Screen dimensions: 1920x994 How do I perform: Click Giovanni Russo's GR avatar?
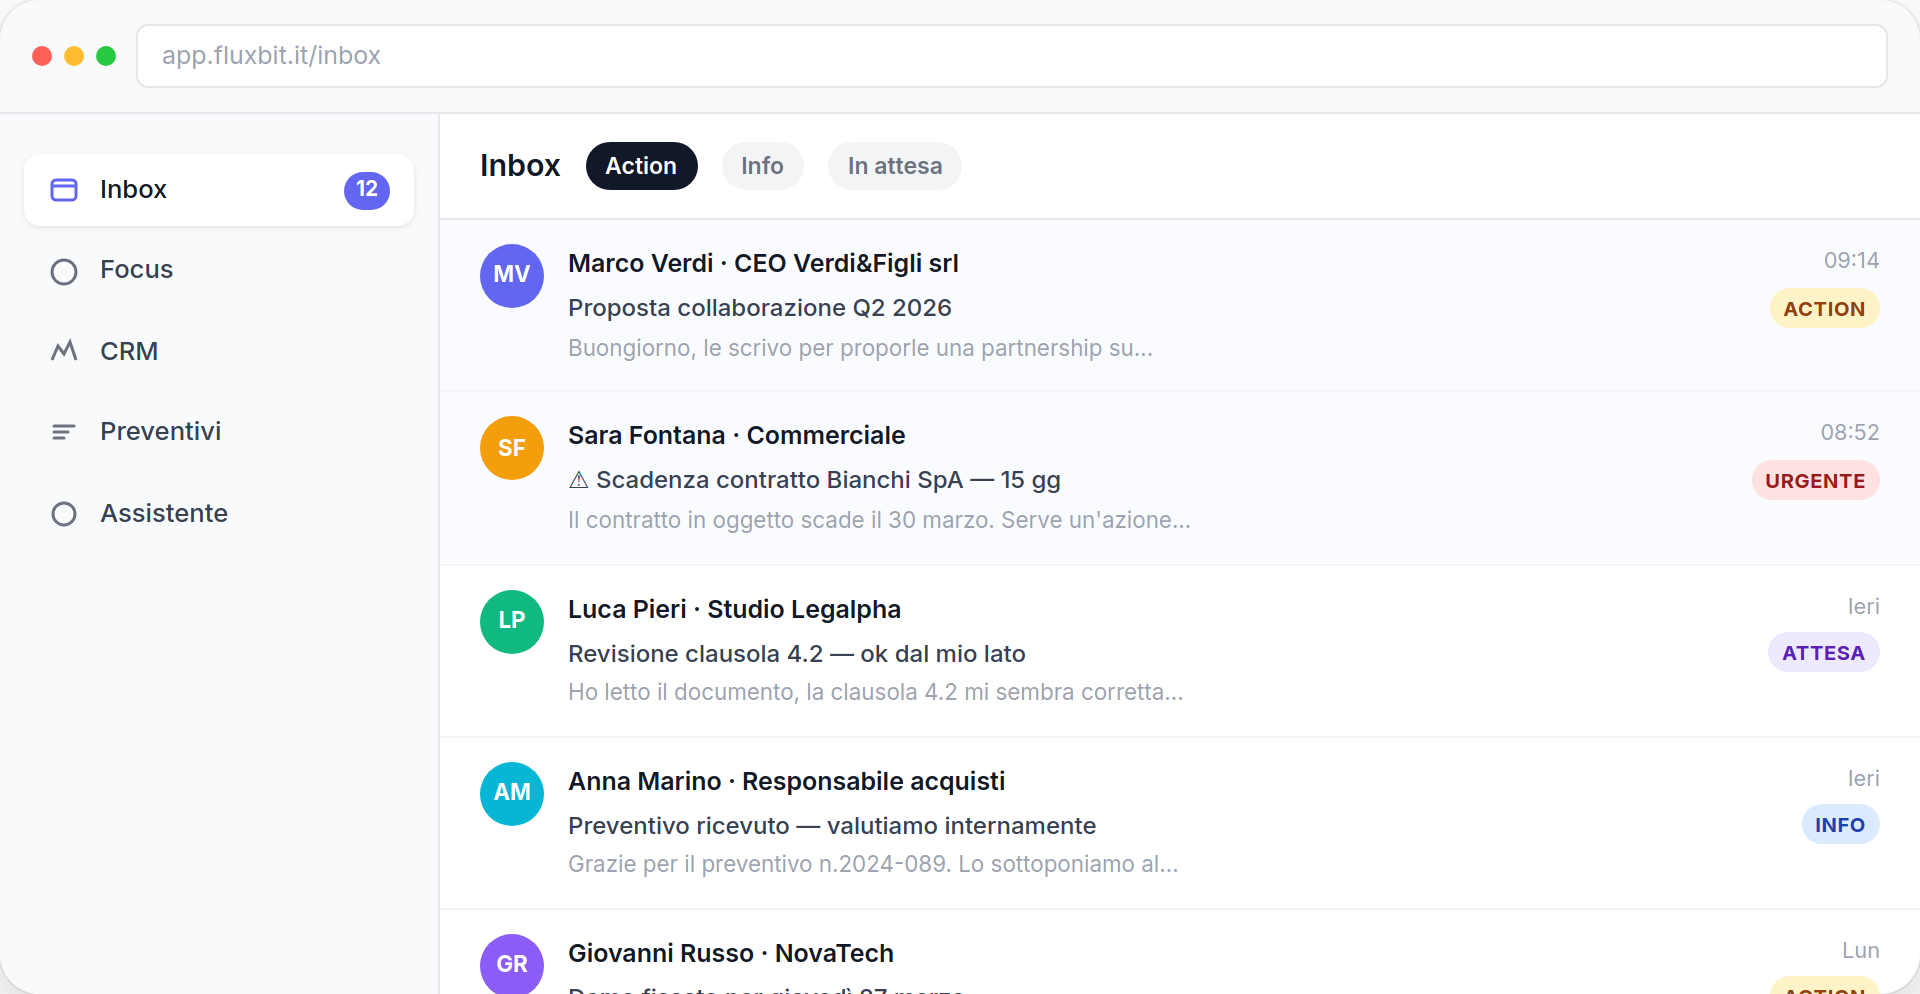click(x=511, y=964)
